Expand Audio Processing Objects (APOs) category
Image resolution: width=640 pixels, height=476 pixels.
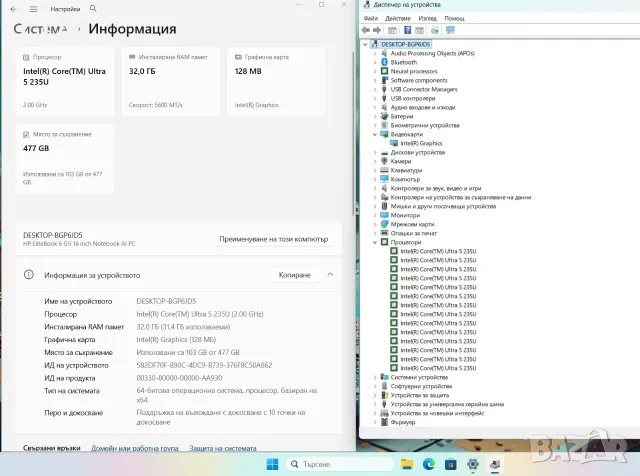[375, 53]
